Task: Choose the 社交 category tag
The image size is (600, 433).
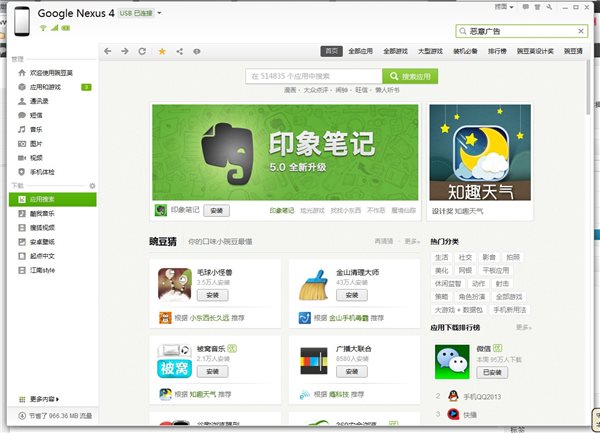Action: [x=465, y=257]
